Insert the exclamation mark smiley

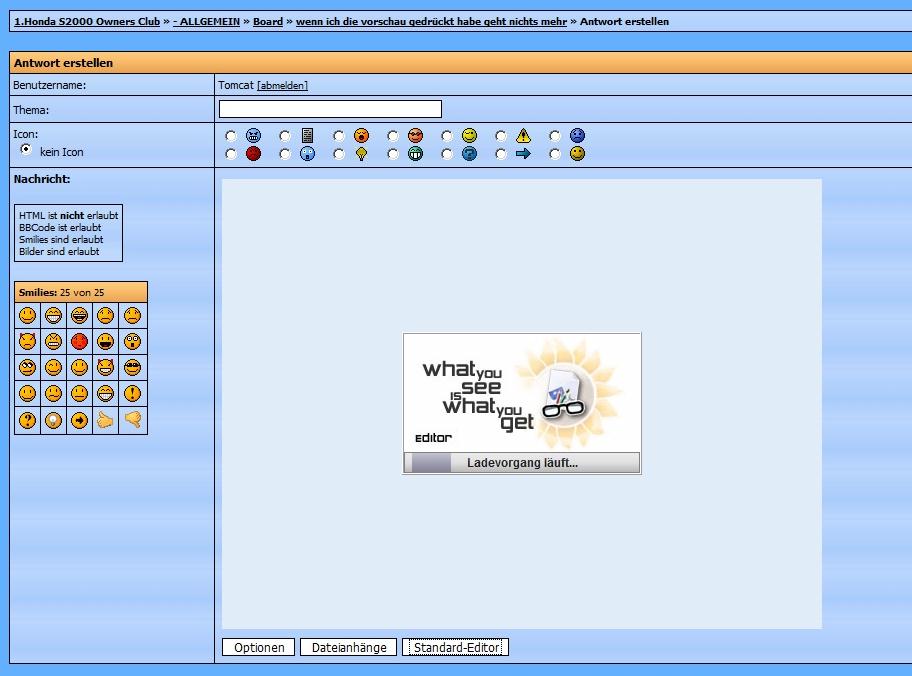pos(132,394)
